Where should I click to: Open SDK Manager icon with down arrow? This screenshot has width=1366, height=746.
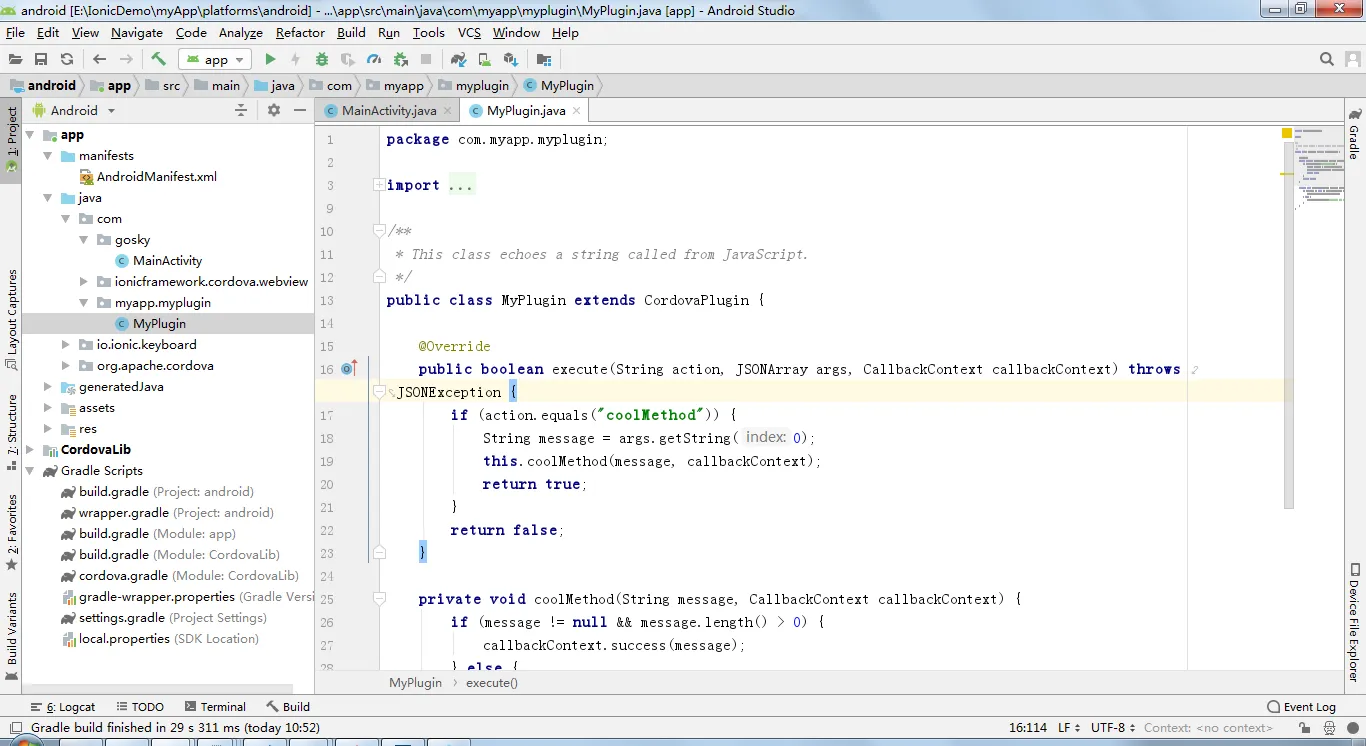[x=510, y=59]
